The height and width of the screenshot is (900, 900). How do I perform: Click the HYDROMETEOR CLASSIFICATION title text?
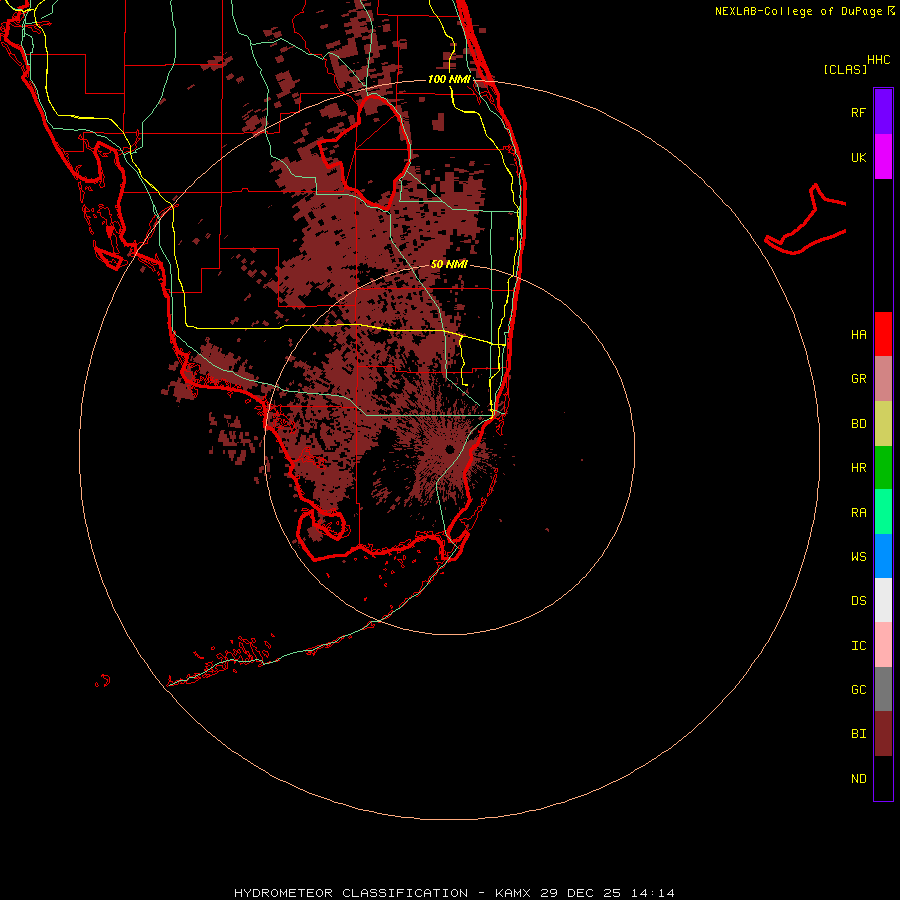pos(351,893)
